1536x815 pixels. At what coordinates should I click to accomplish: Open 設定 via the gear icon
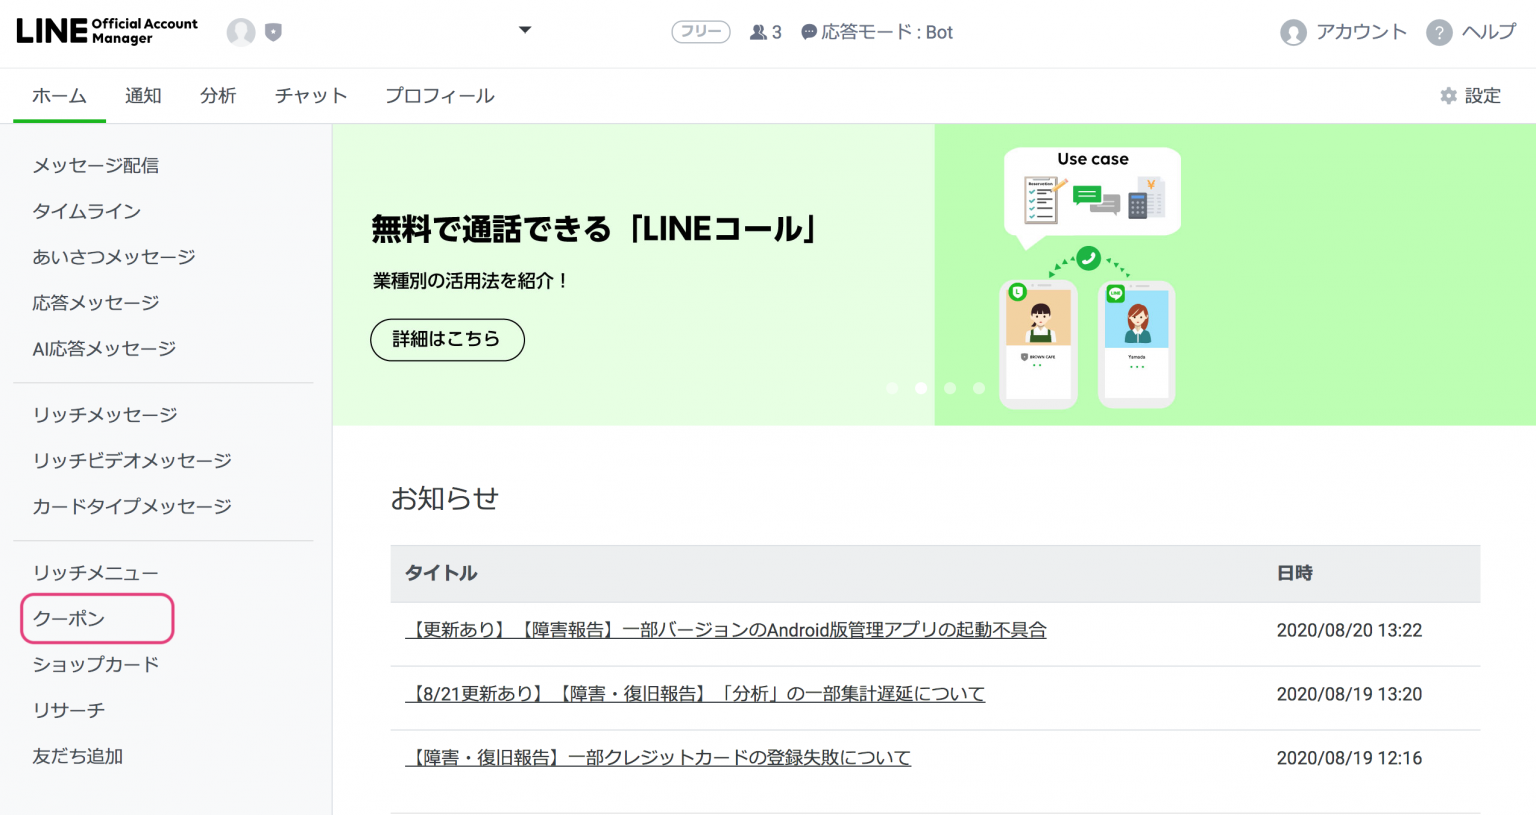1448,96
